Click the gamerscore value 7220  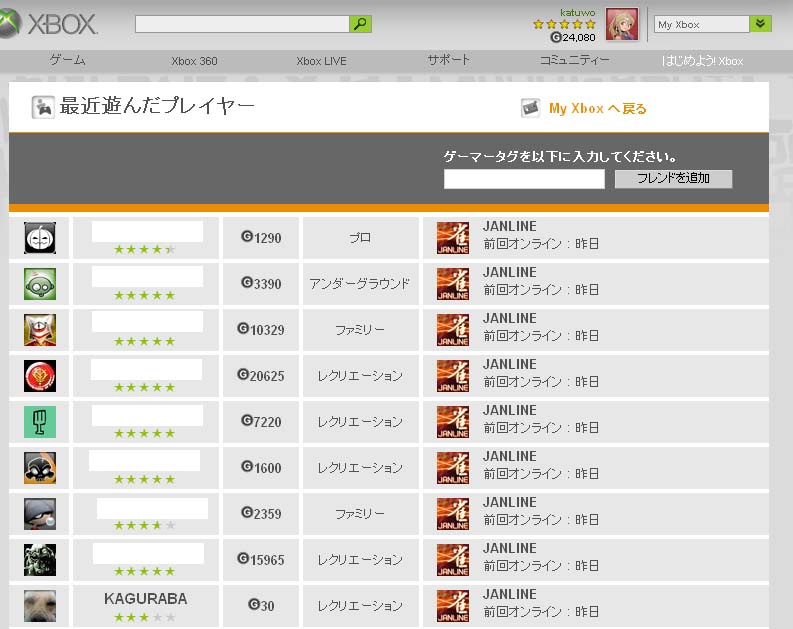[x=268, y=422]
